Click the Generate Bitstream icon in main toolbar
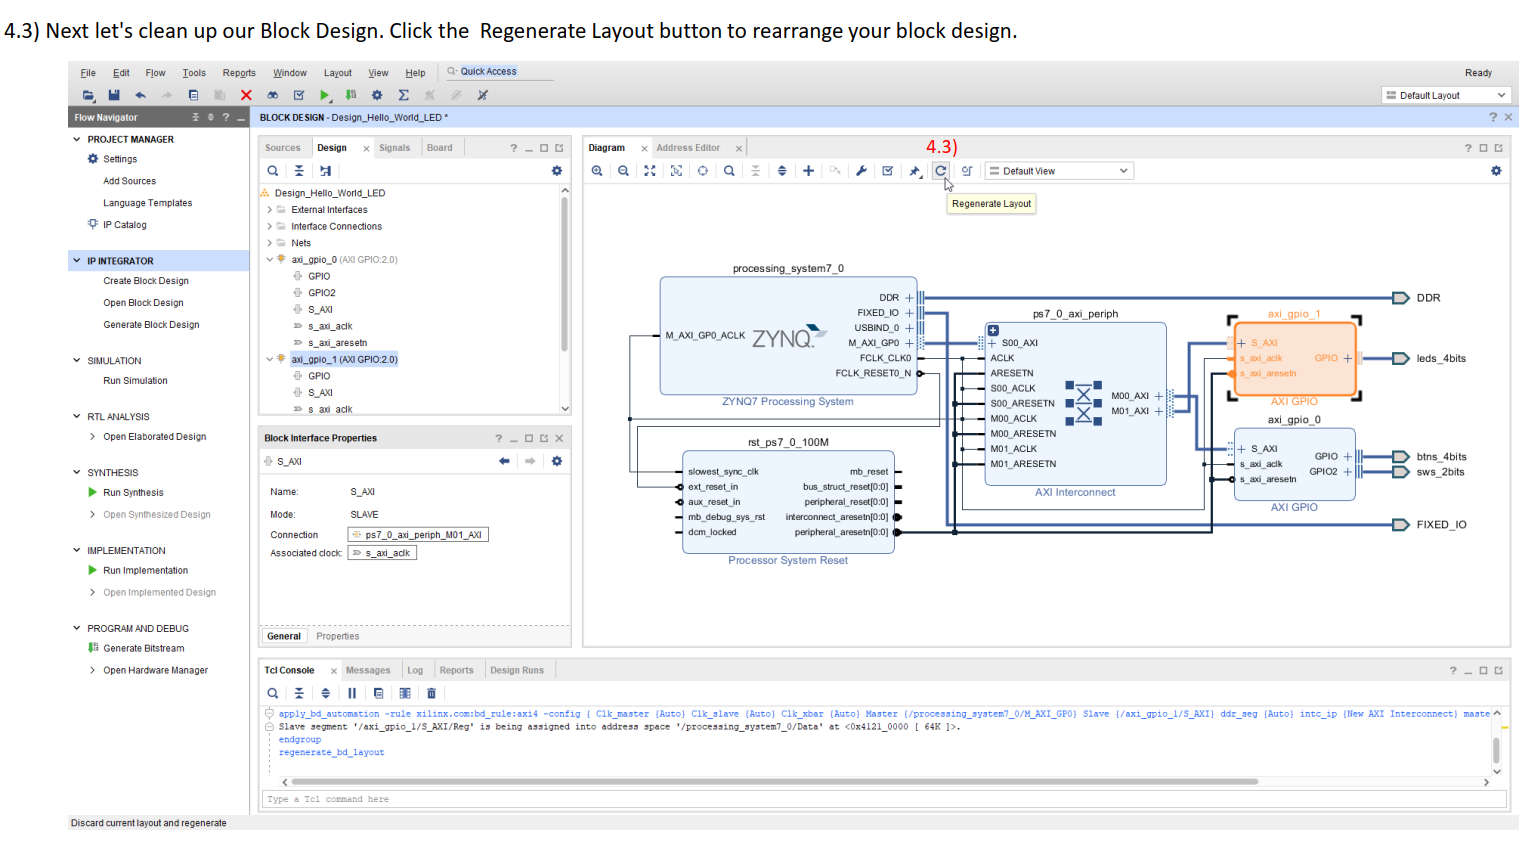This screenshot has width=1539, height=842. [351, 95]
